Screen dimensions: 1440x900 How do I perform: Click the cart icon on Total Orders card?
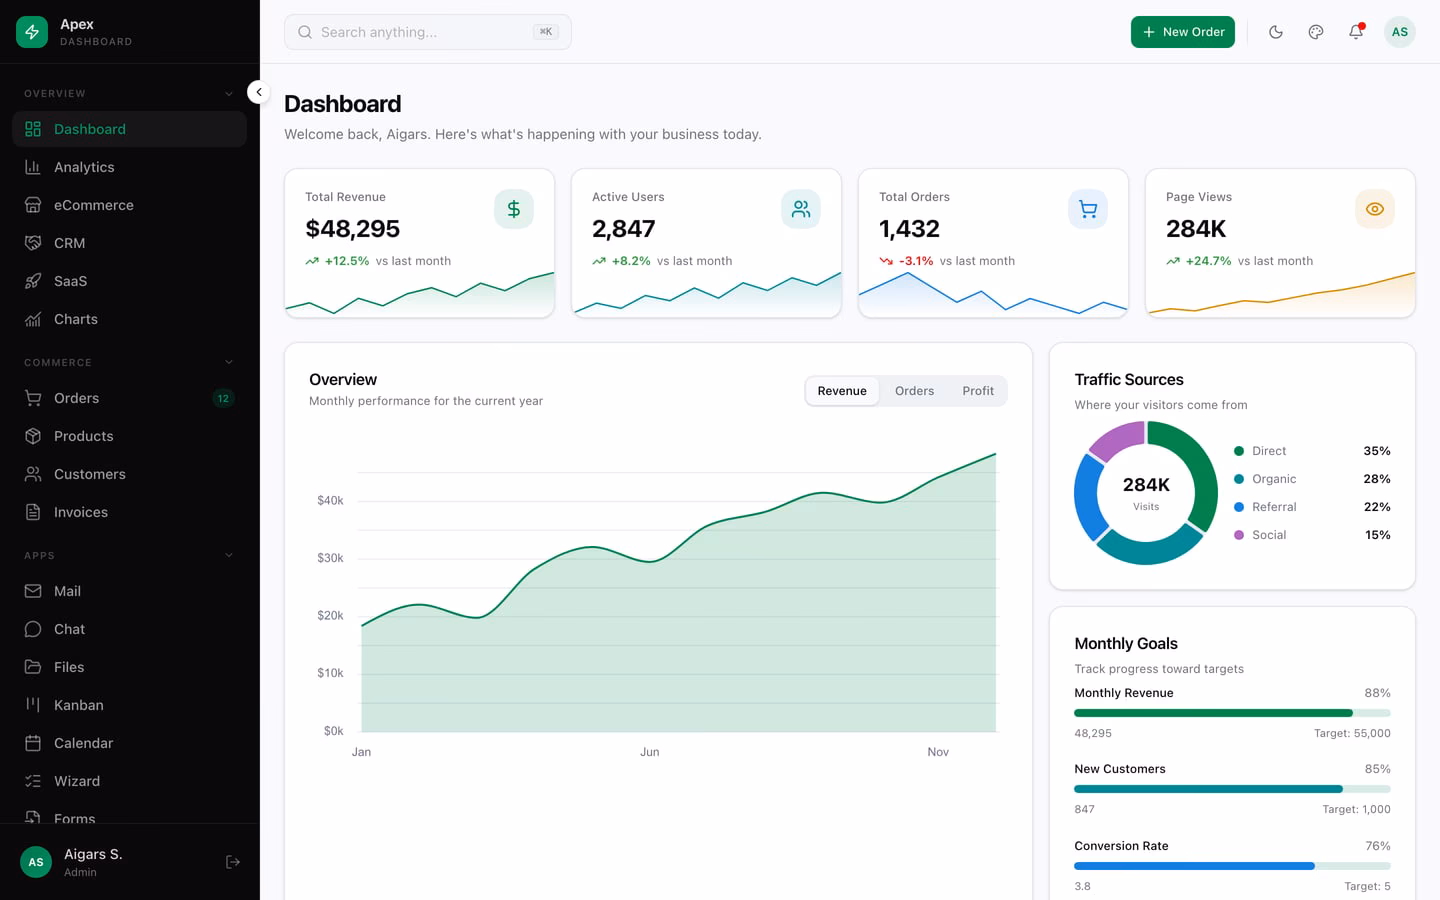coord(1088,209)
